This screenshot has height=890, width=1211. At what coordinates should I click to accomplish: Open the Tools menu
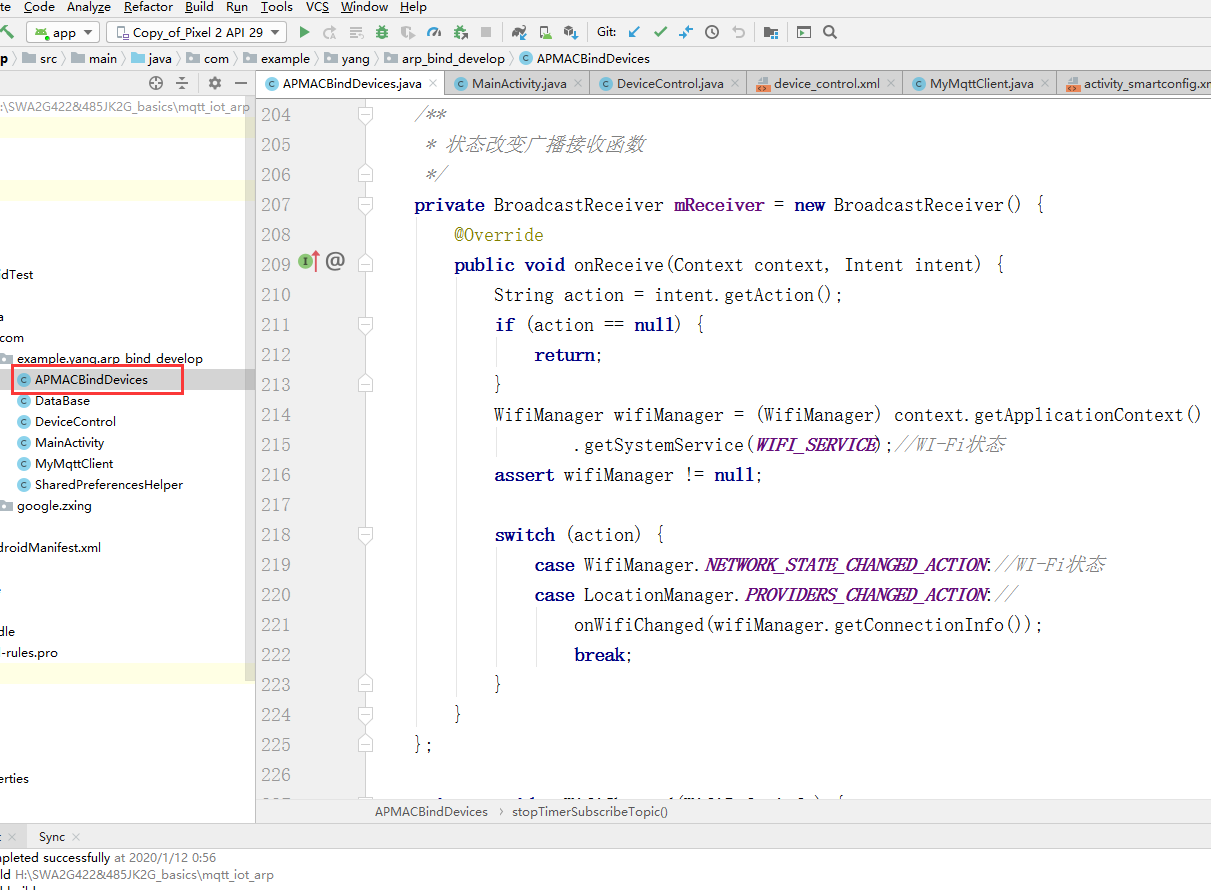click(277, 7)
